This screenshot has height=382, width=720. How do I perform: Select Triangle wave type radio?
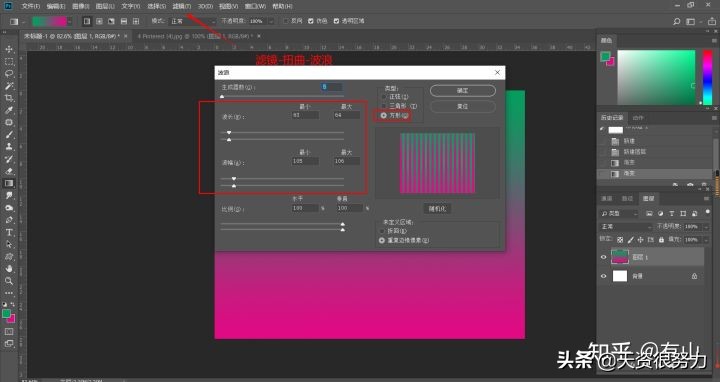coord(383,106)
